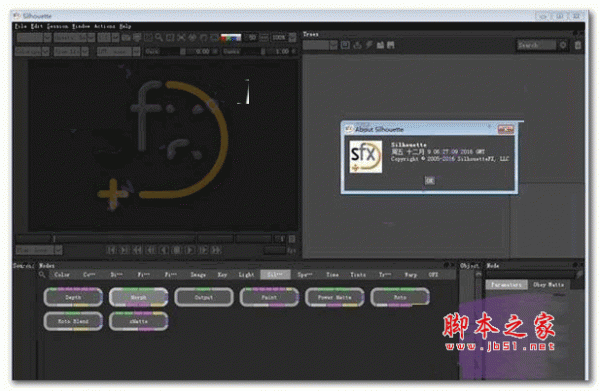This screenshot has height=391, width=600.
Task: Expand the first viewer dropdown arrow at top-left
Action: (x=47, y=37)
